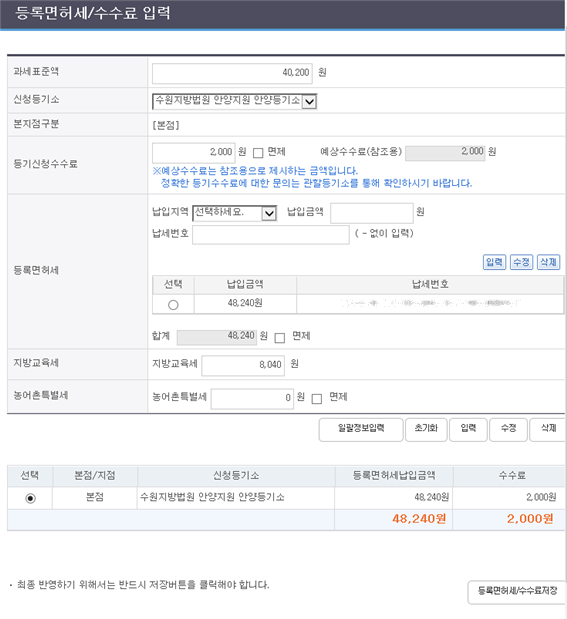Click the large 수정 button
Image resolution: width=567 pixels, height=619 pixels.
[x=509, y=430]
